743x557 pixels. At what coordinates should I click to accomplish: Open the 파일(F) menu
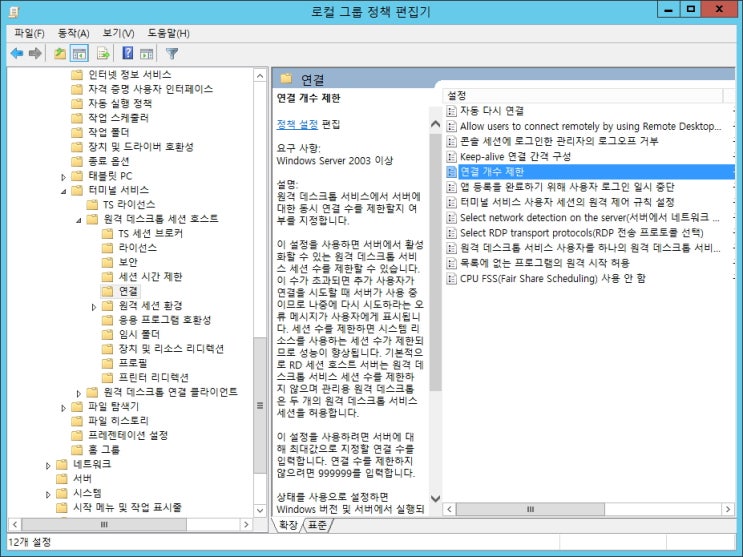click(x=29, y=33)
